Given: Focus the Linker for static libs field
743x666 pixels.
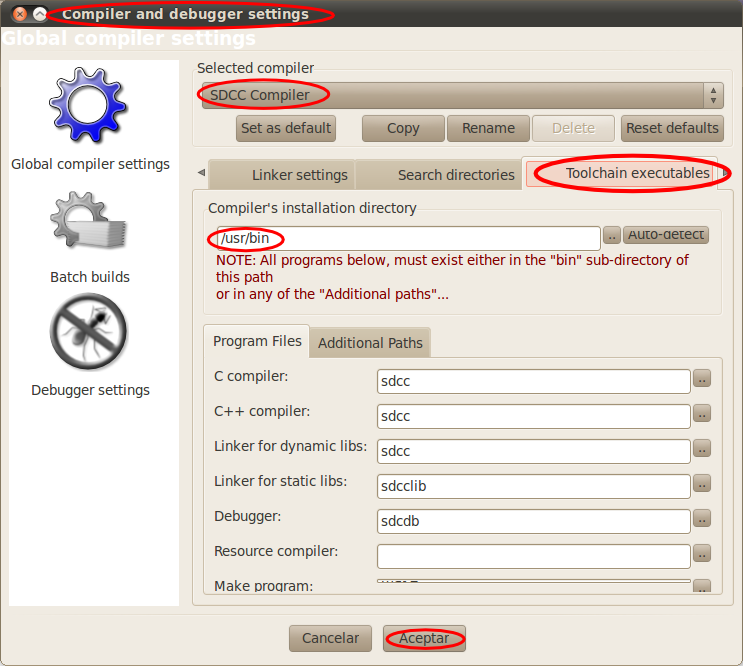Looking at the screenshot, I should (x=534, y=486).
